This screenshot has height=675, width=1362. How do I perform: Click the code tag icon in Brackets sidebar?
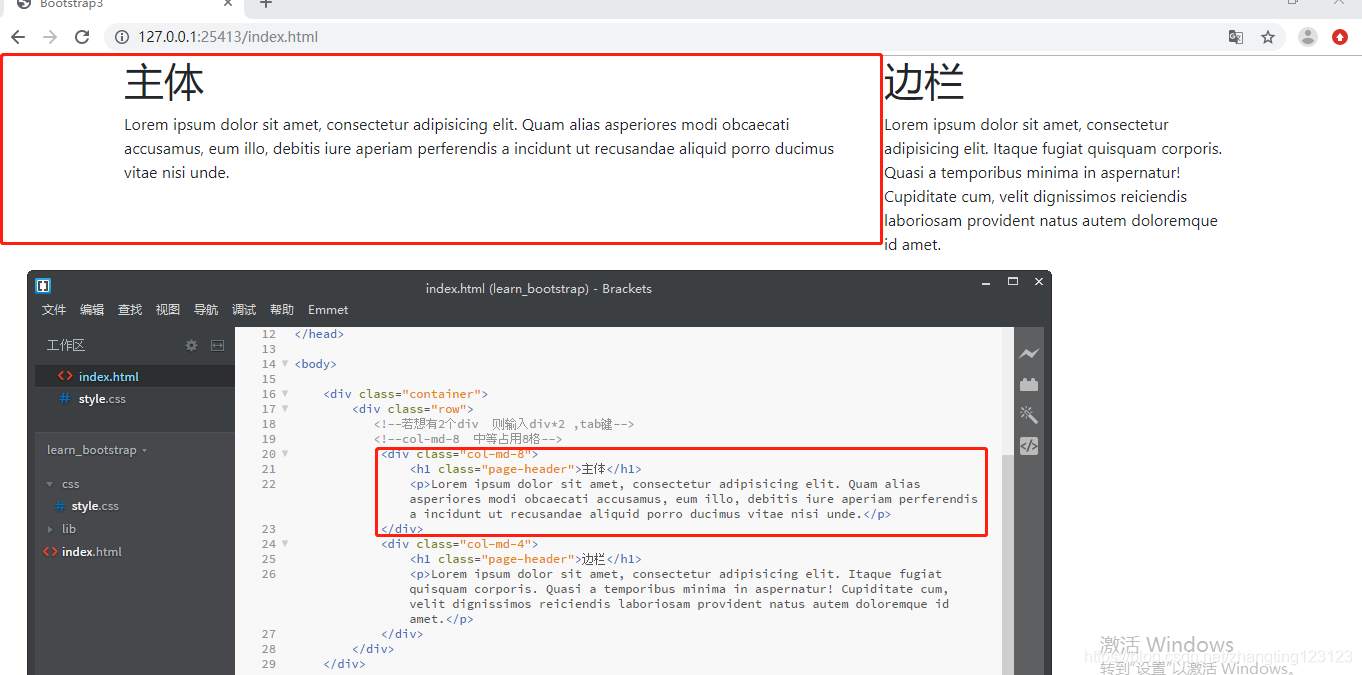[x=1029, y=446]
